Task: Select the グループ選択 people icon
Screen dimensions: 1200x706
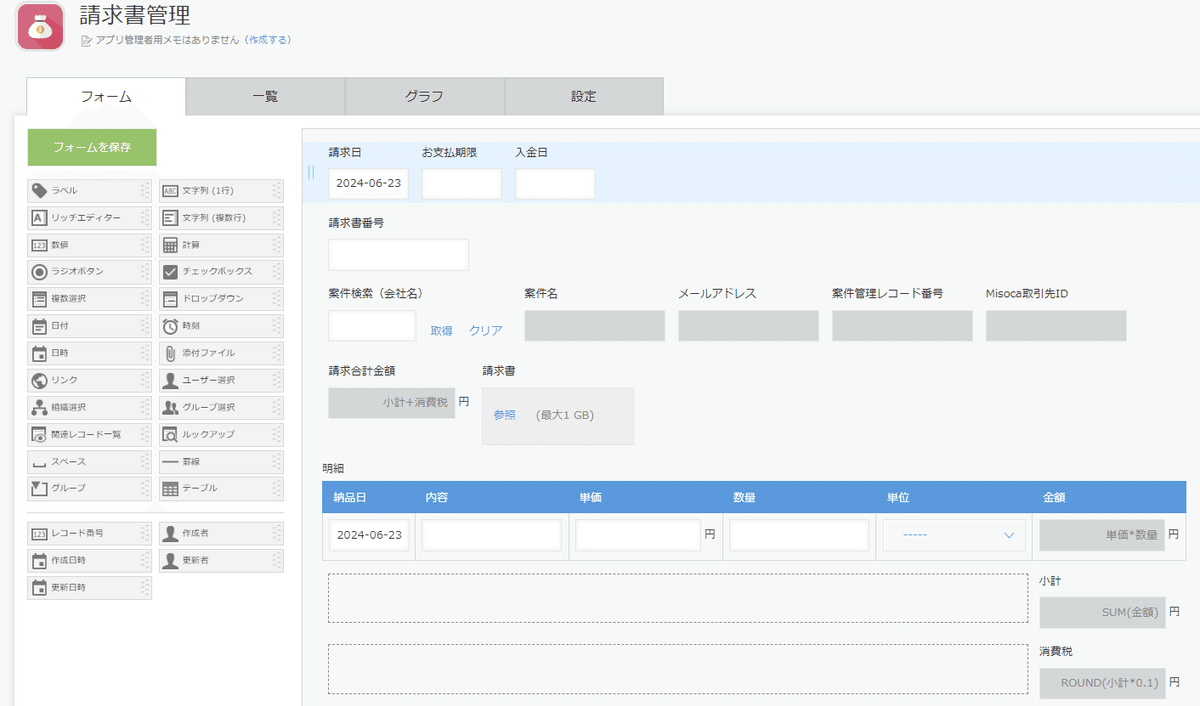Action: (x=170, y=407)
